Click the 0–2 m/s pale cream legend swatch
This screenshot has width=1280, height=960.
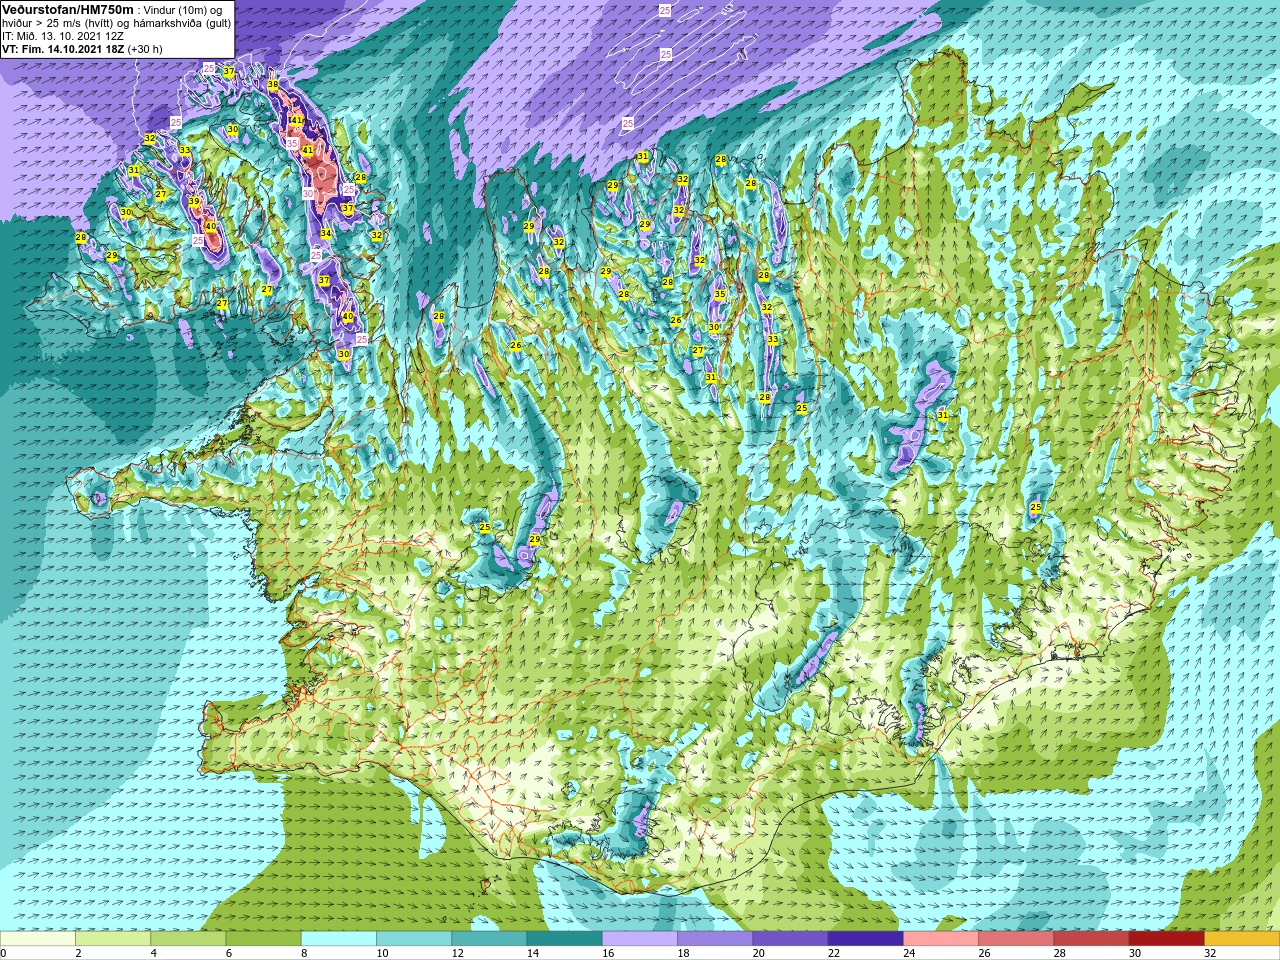coord(38,939)
